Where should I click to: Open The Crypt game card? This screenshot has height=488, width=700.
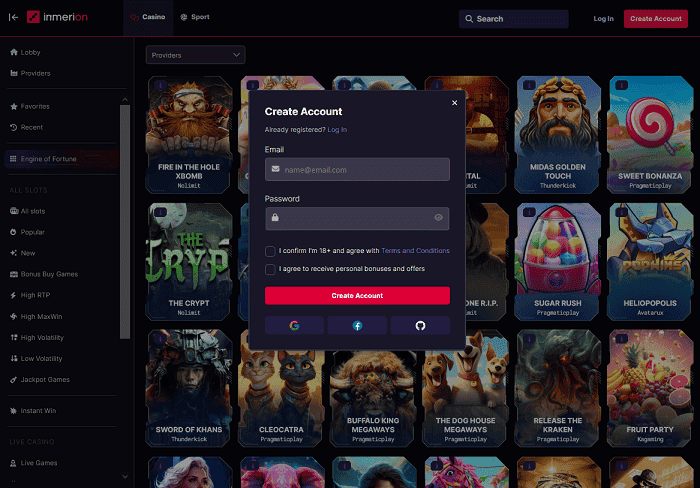(x=189, y=262)
